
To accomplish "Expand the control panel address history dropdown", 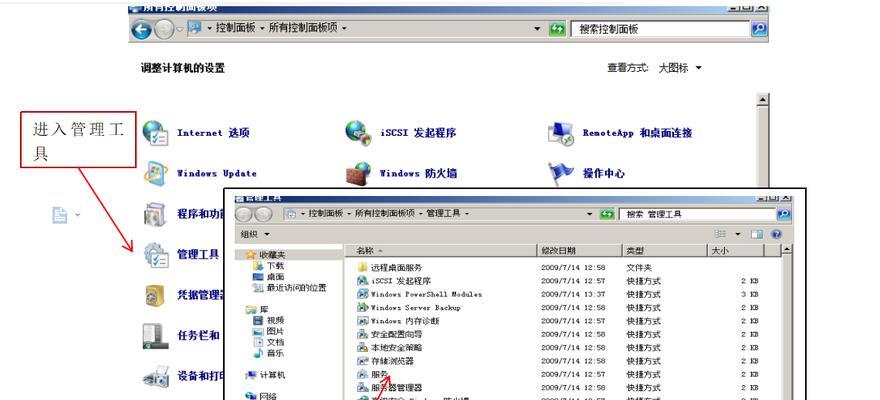I will [x=537, y=29].
